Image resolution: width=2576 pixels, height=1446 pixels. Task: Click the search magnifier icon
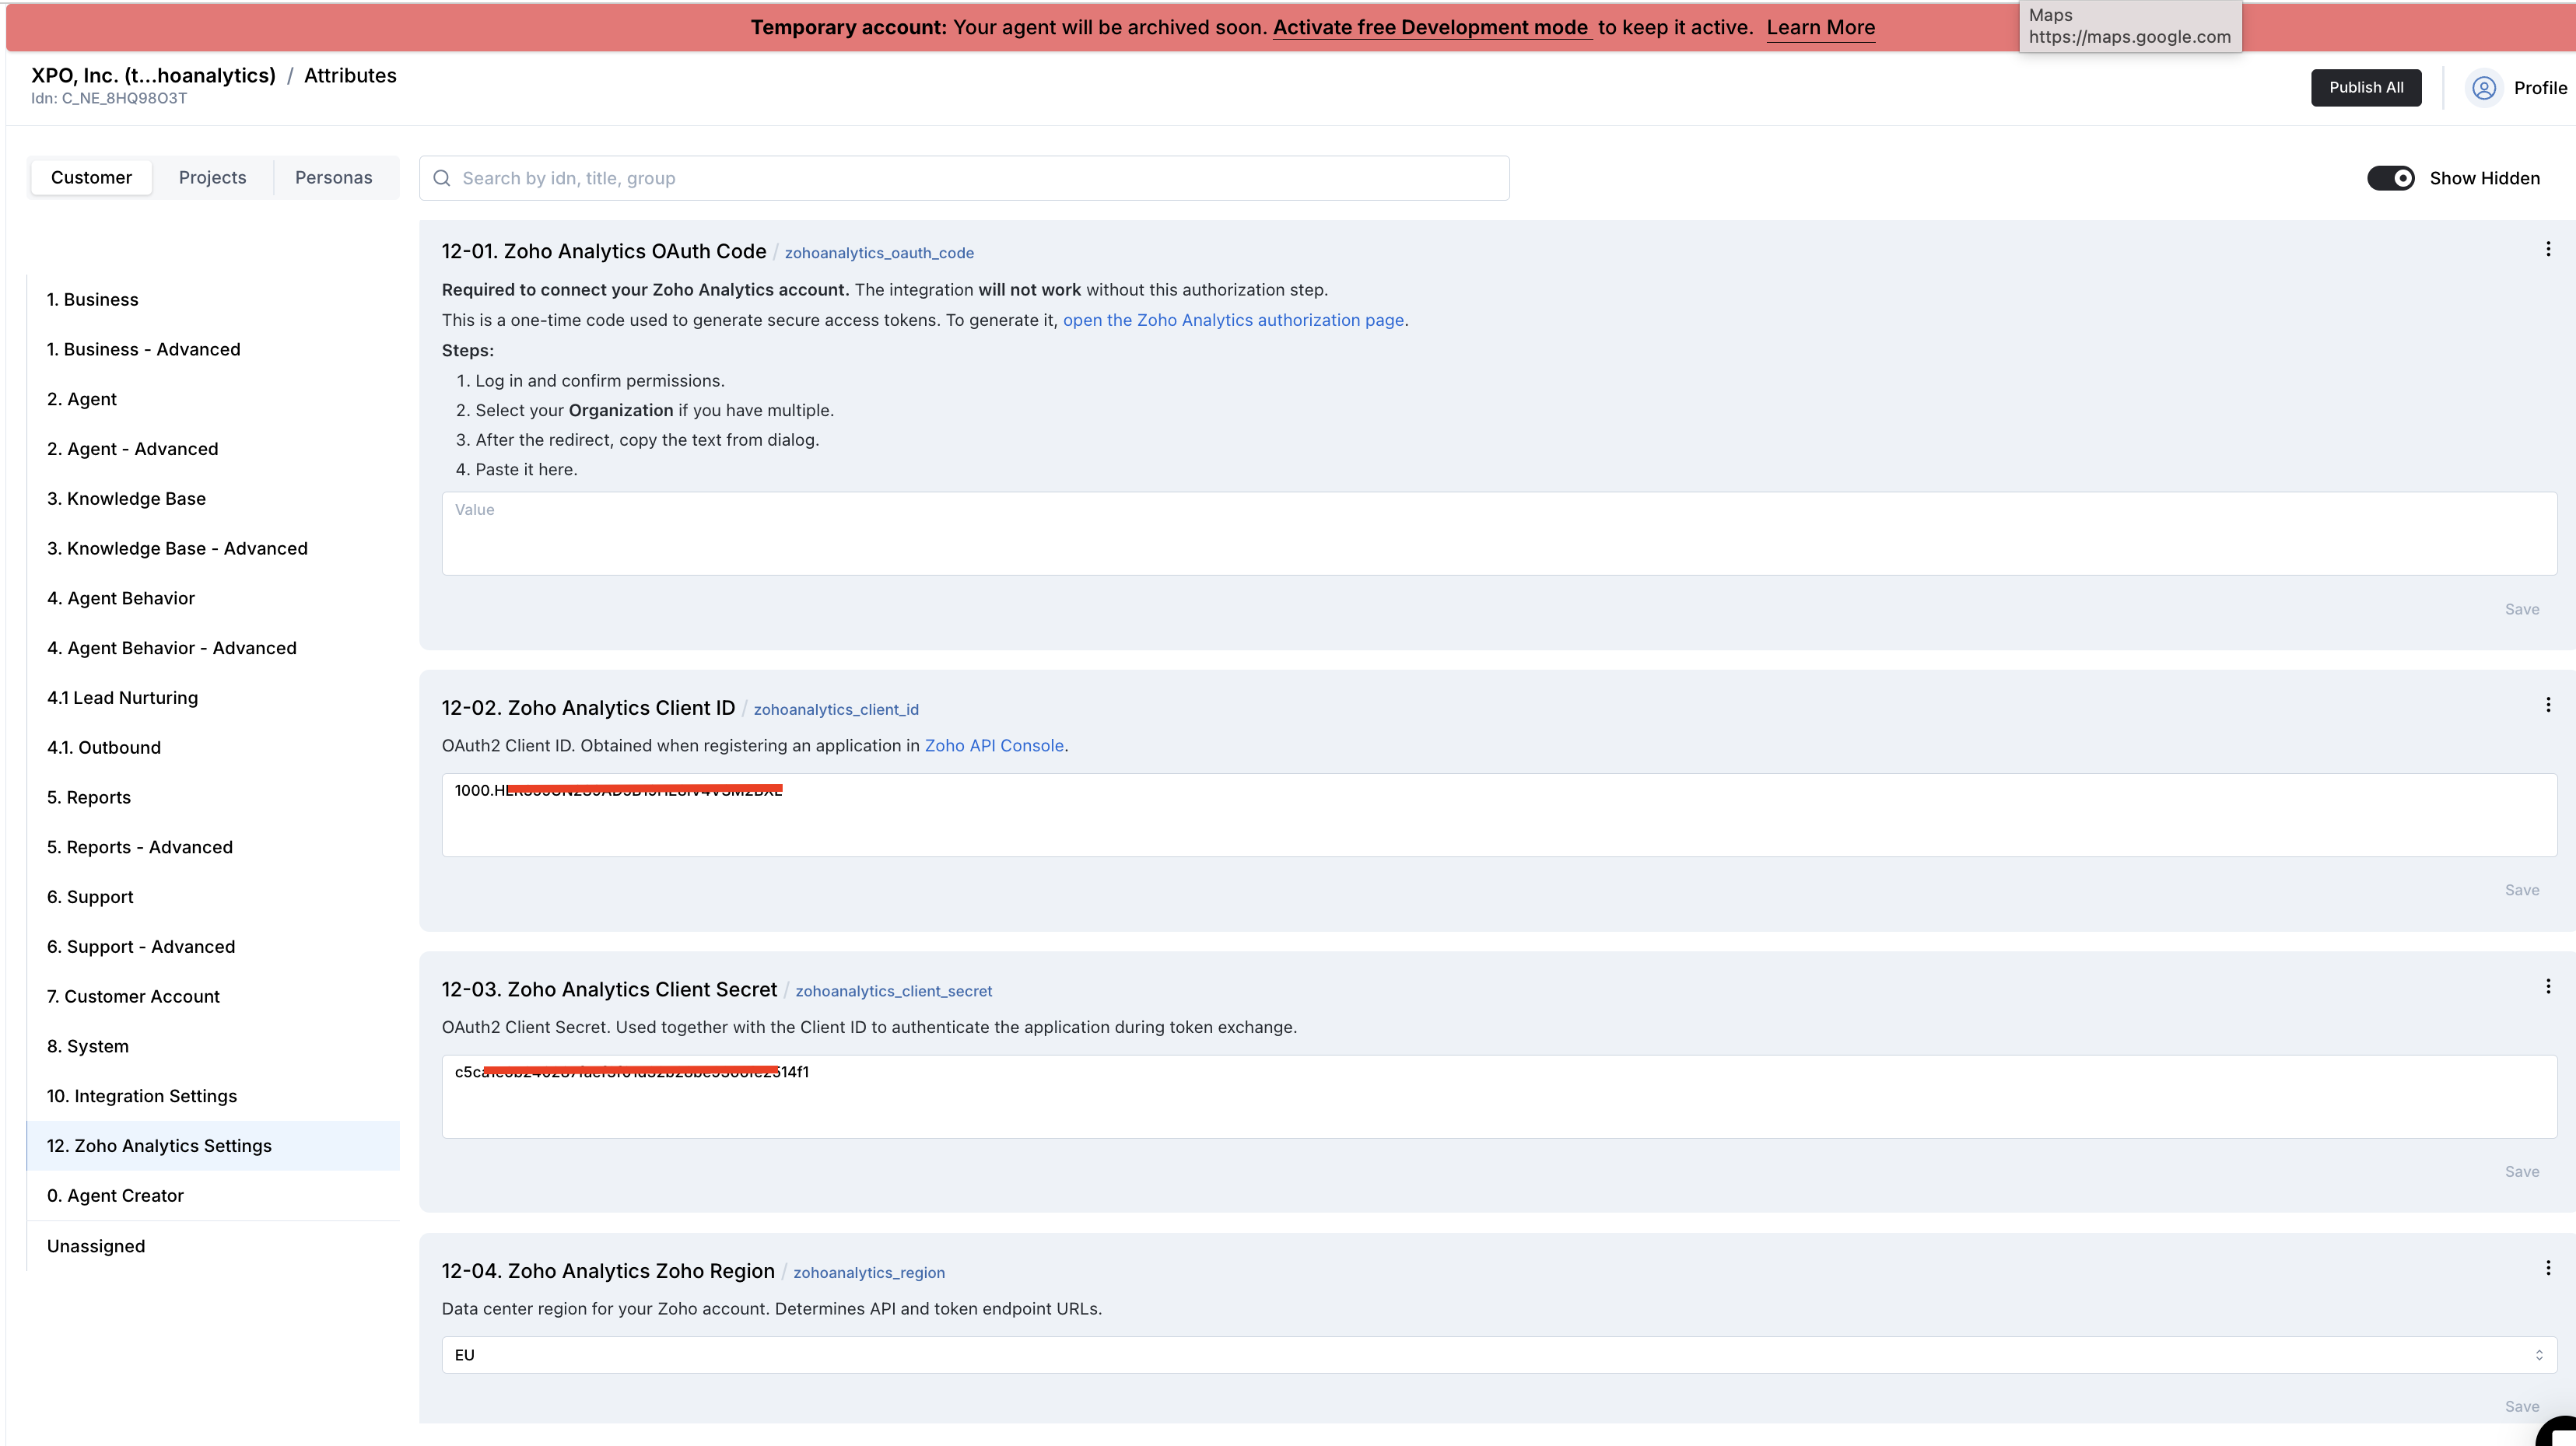pos(441,178)
